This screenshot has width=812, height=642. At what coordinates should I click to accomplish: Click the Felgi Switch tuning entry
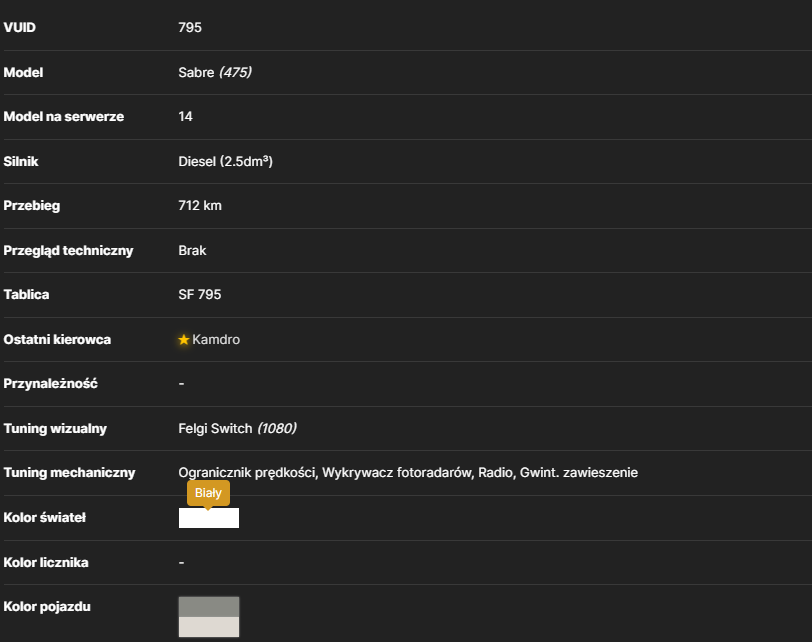pyautogui.click(x=215, y=429)
